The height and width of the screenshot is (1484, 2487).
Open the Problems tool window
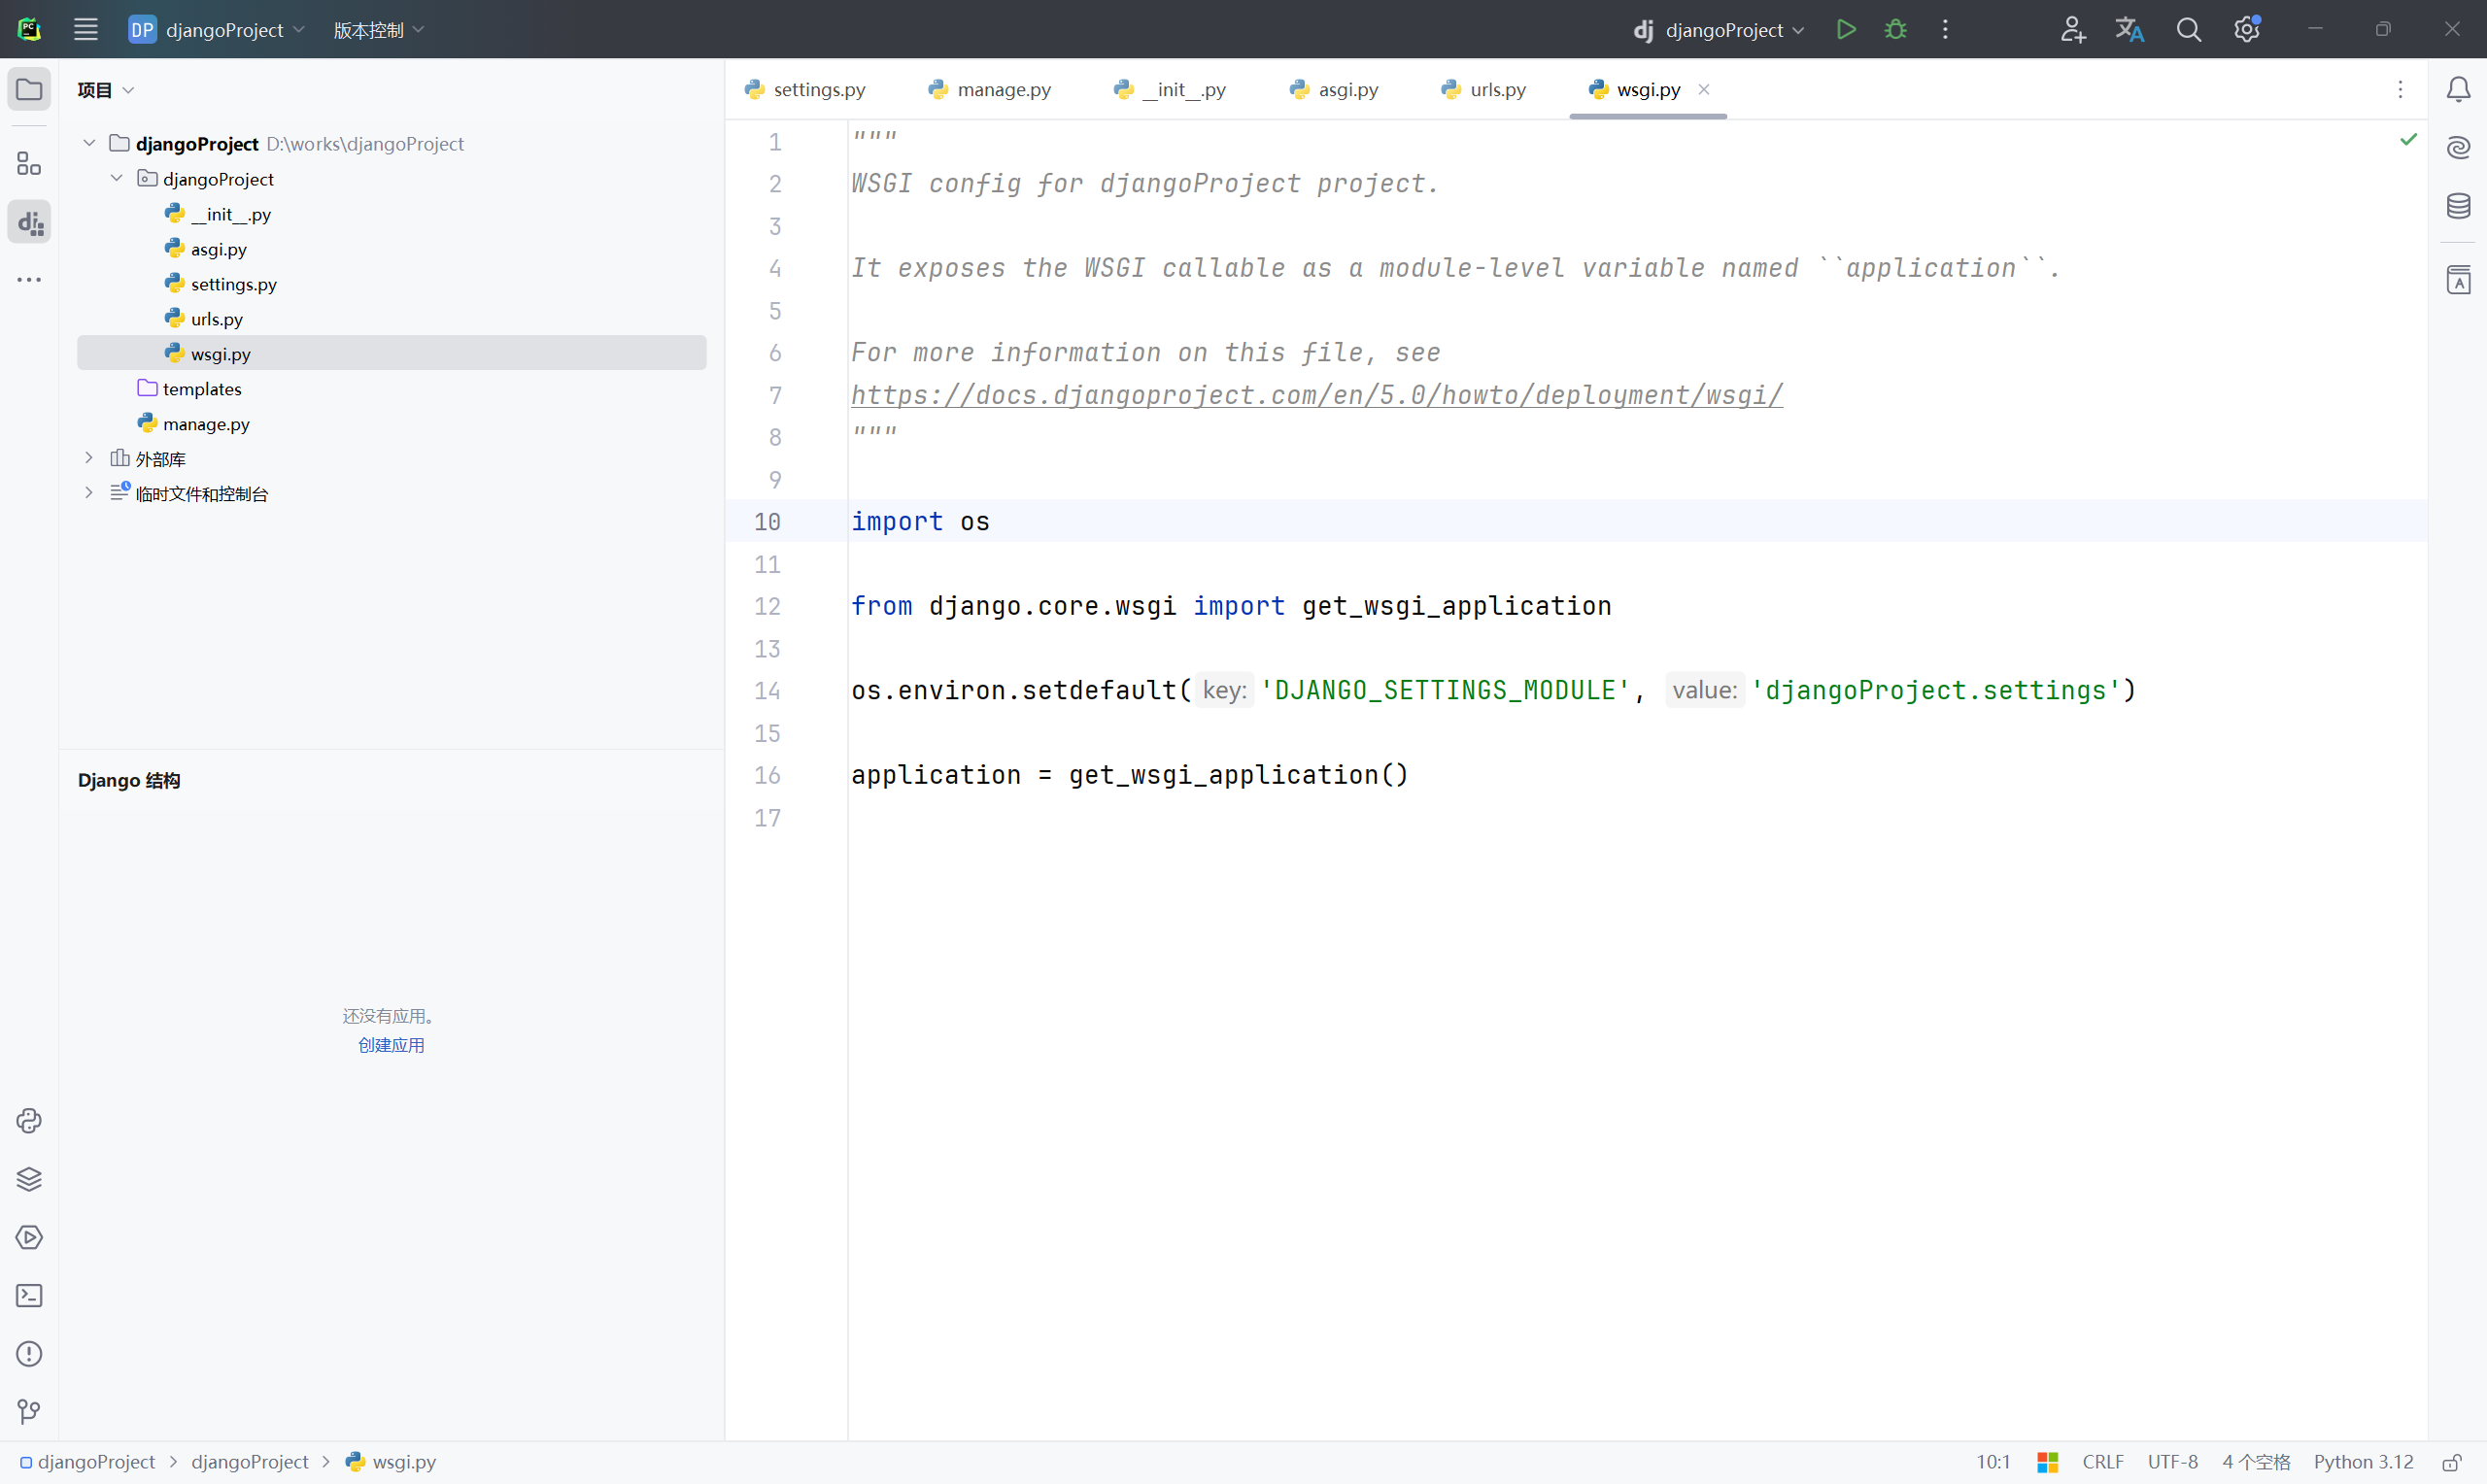29,1354
